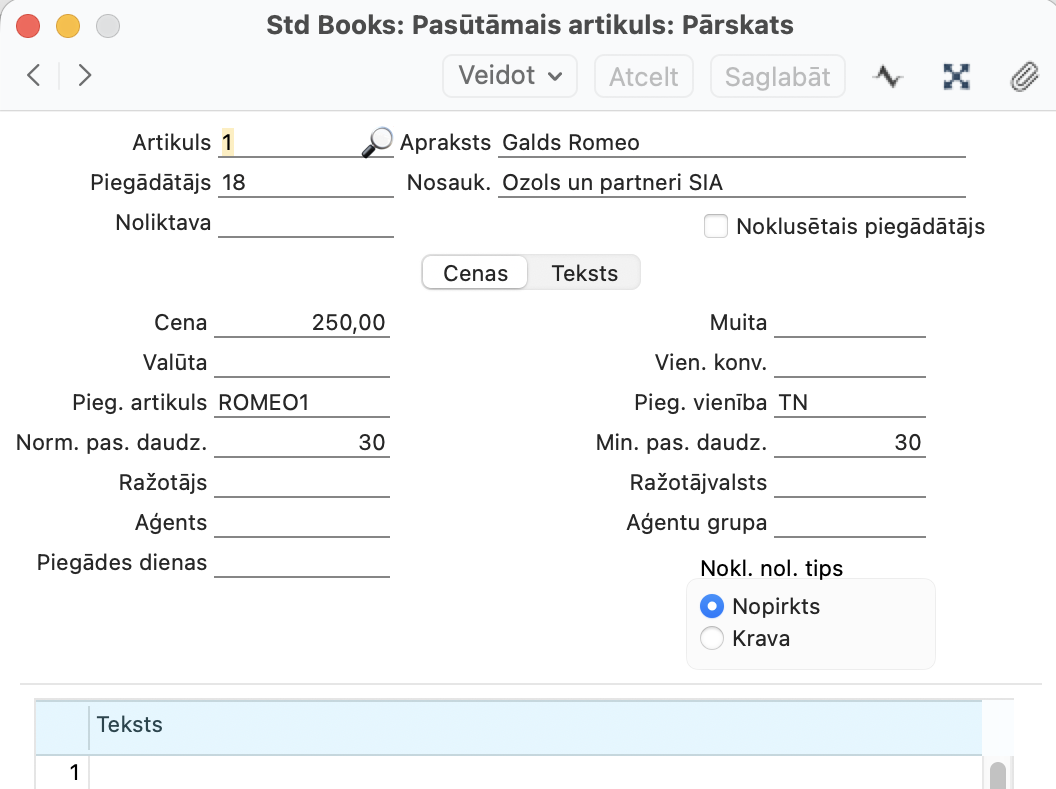Focus the Piegādātājs field
Viewport: 1056px width, 789px height.
pyautogui.click(x=305, y=183)
